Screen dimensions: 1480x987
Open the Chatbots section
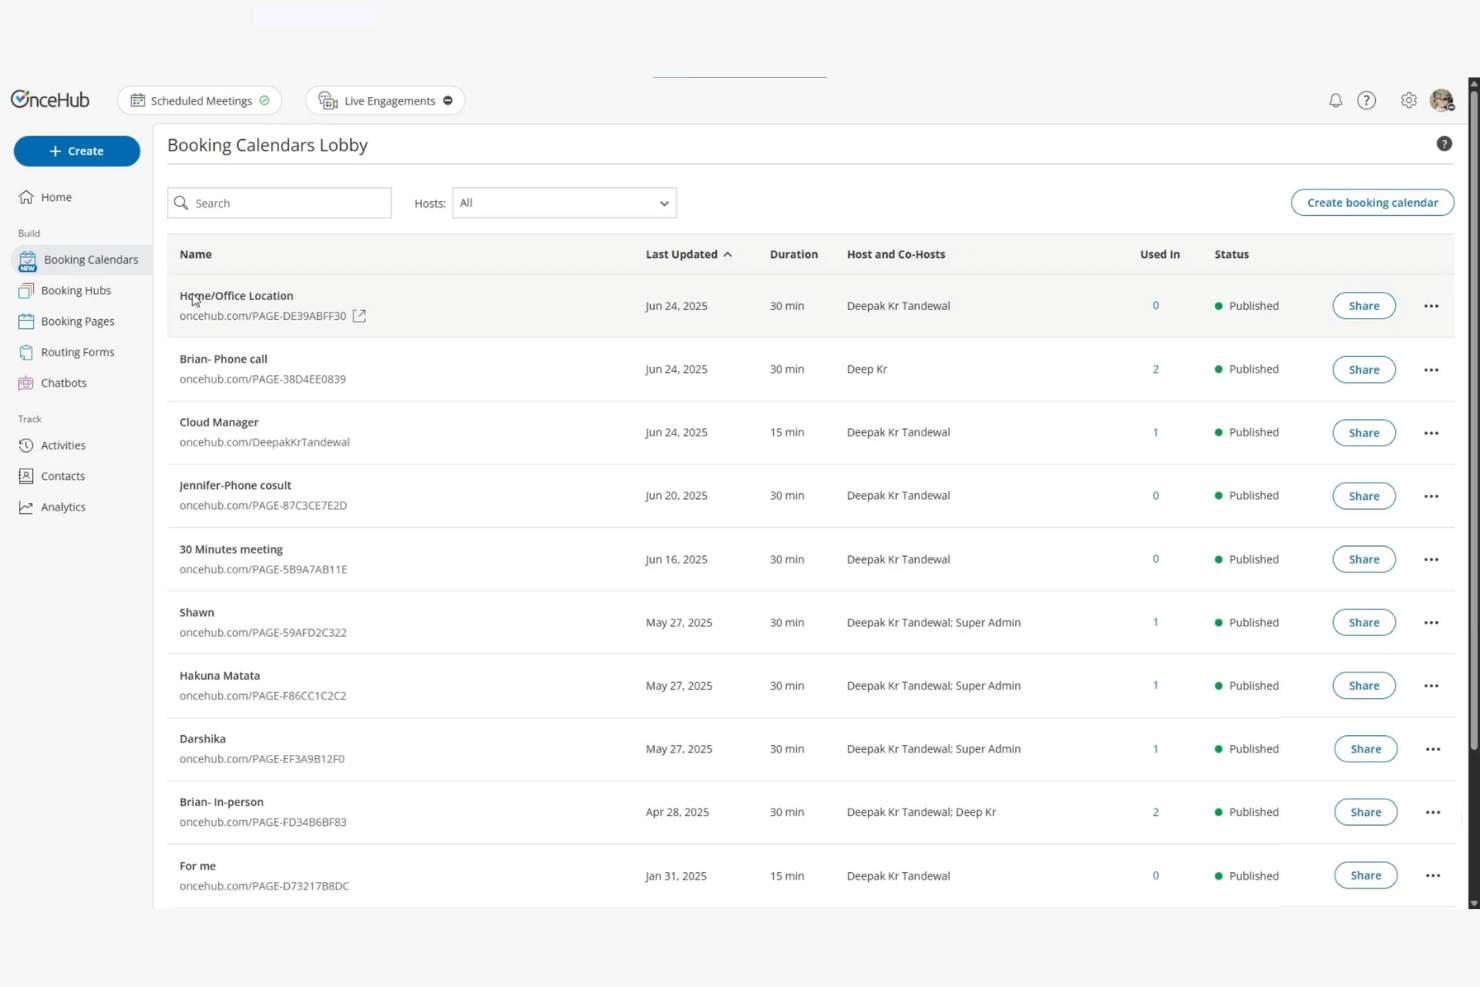click(x=64, y=382)
